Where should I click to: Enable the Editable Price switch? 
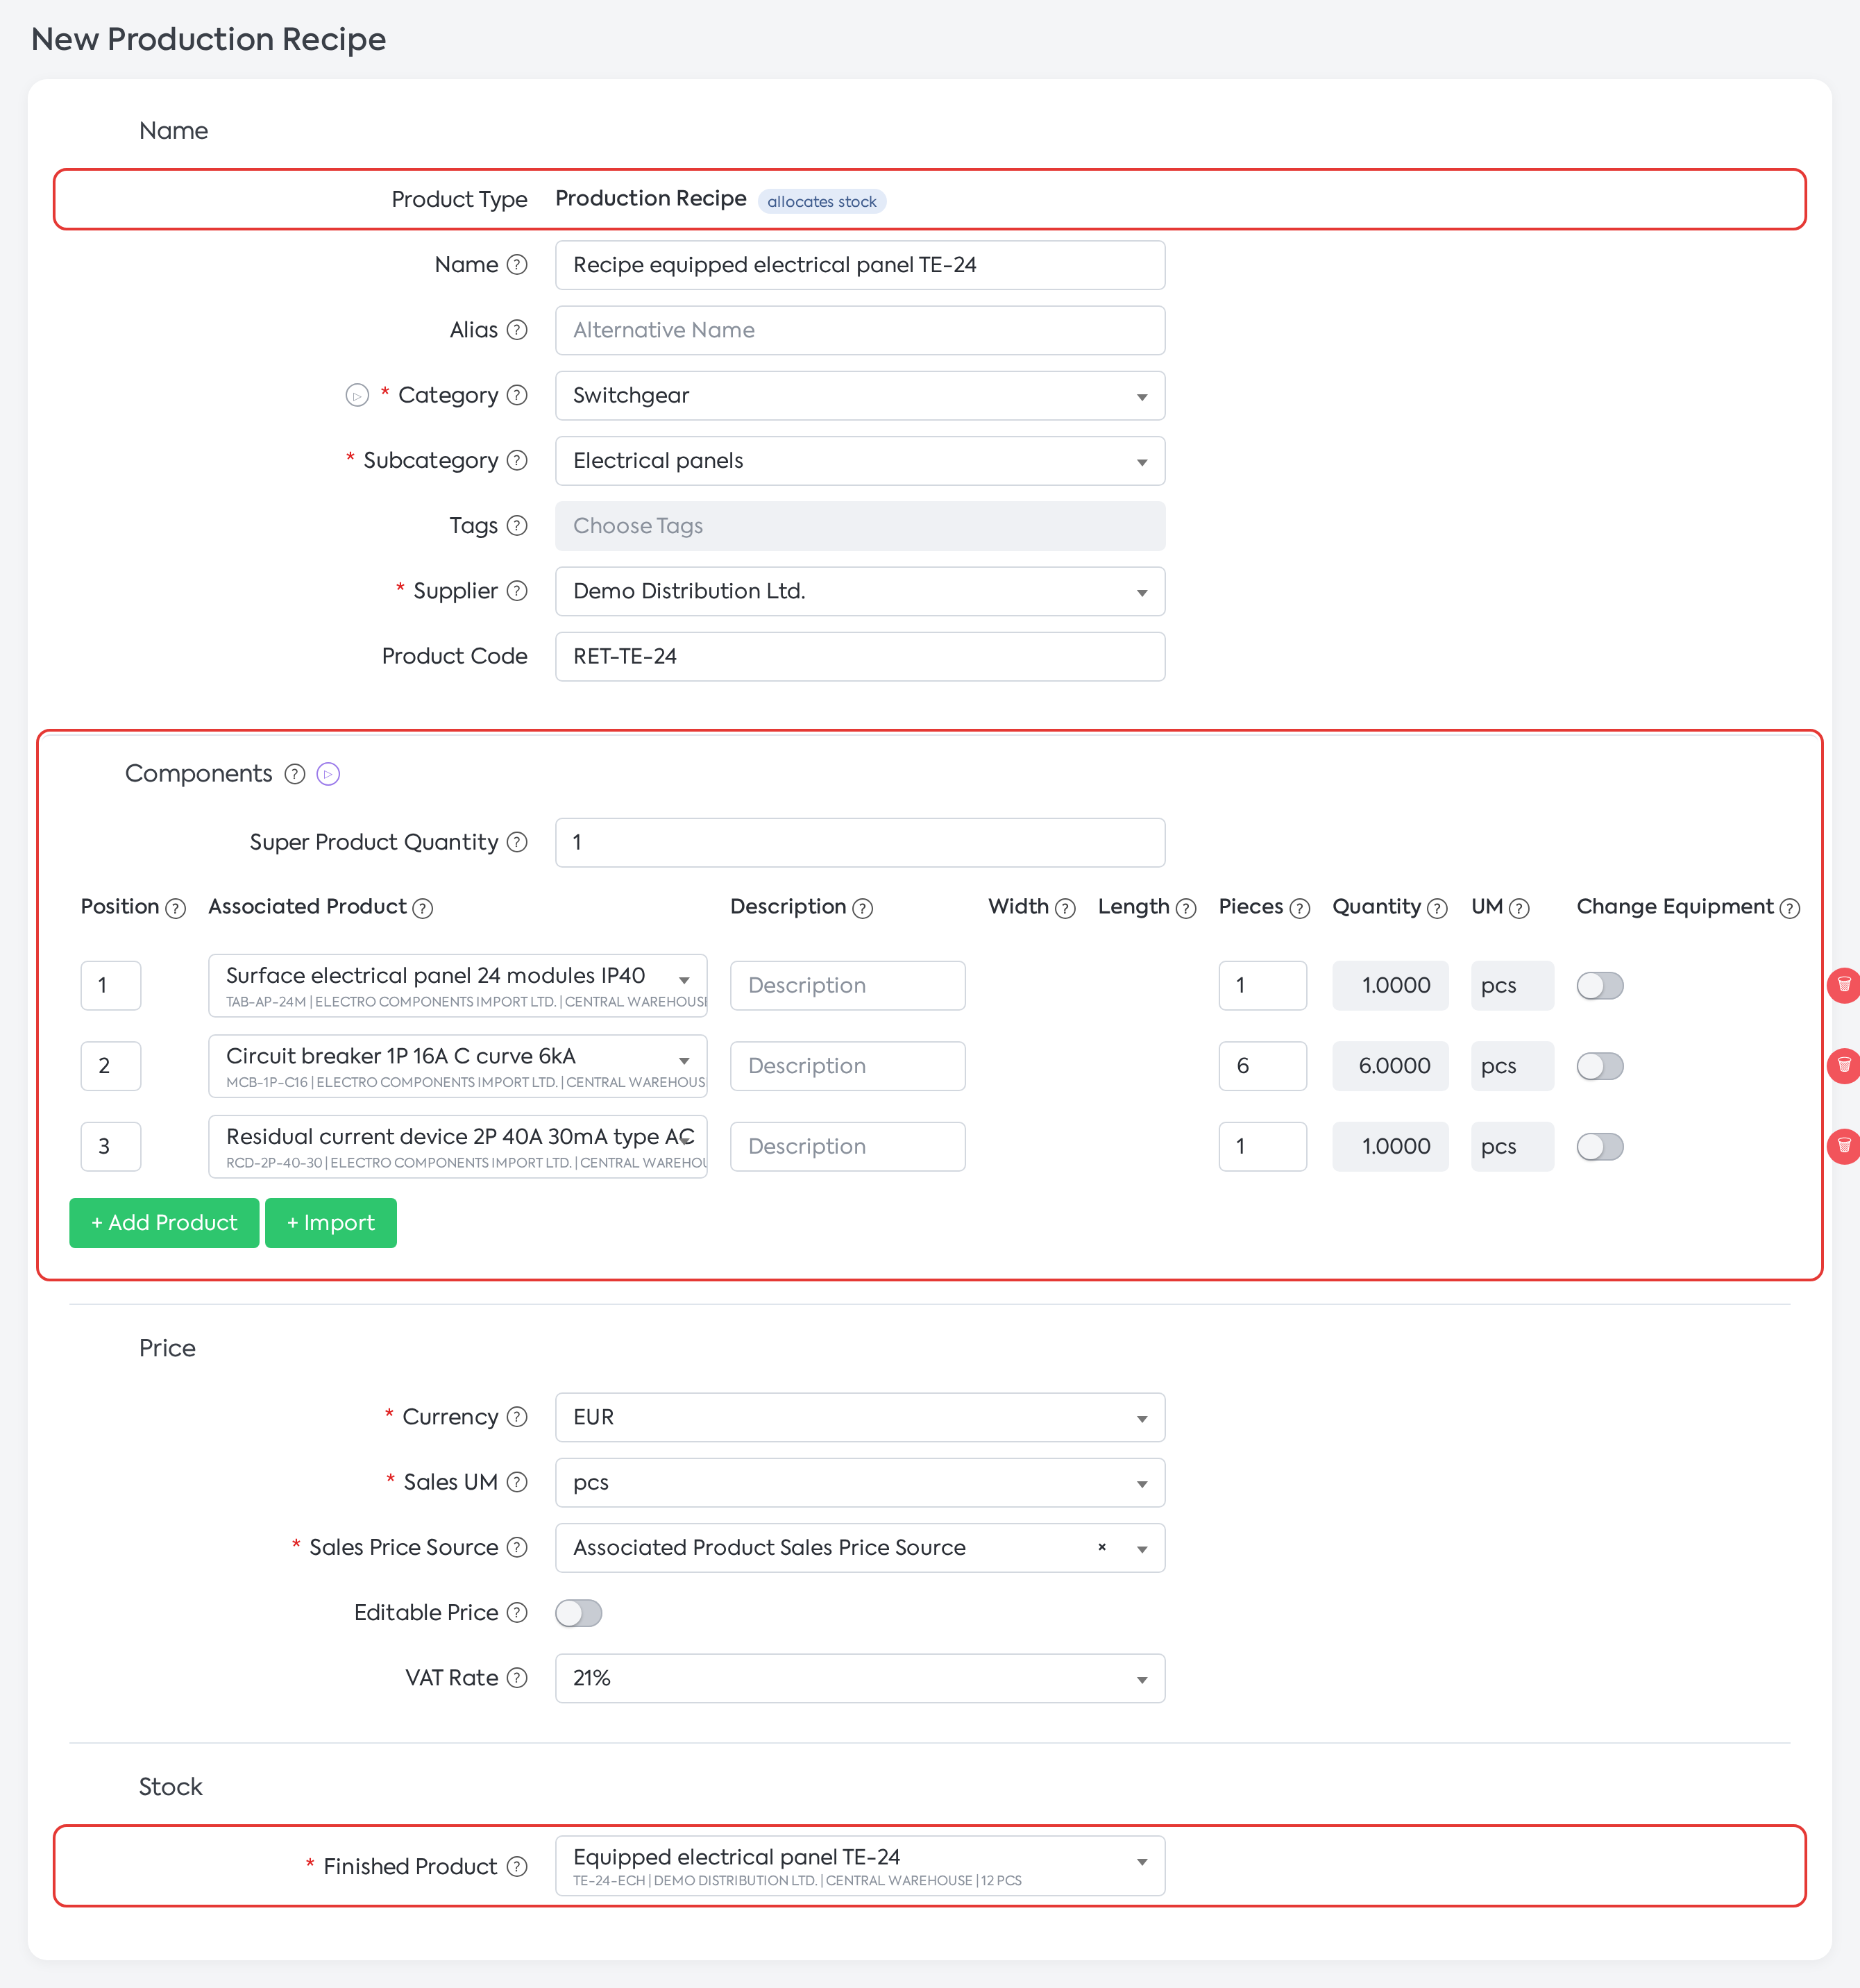[x=579, y=1613]
